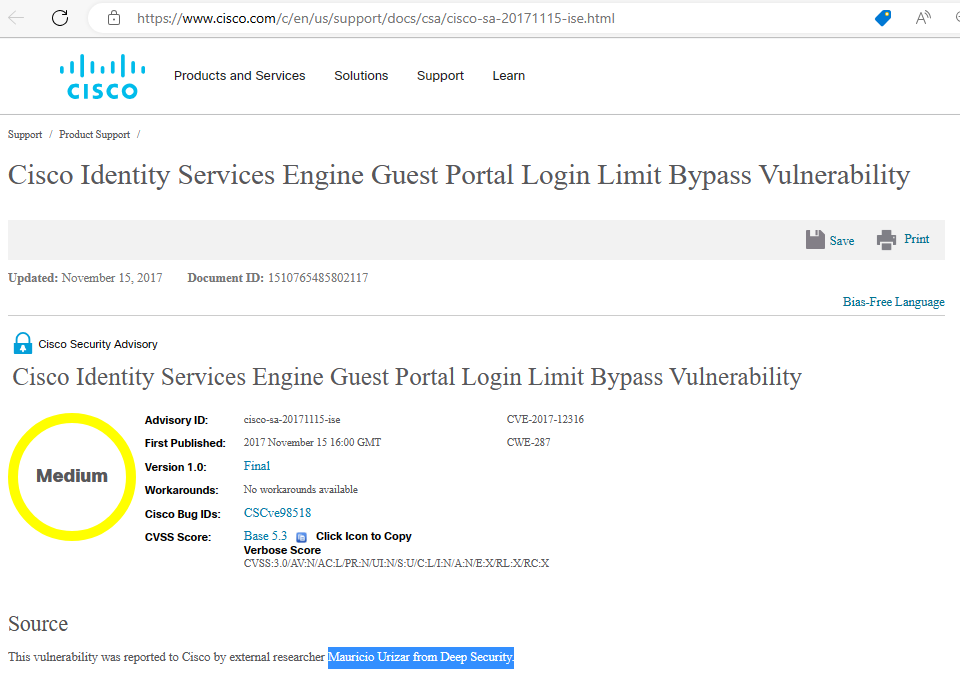
Task: Click the 'Cisco Bug IDs:' label
Action: tap(182, 514)
